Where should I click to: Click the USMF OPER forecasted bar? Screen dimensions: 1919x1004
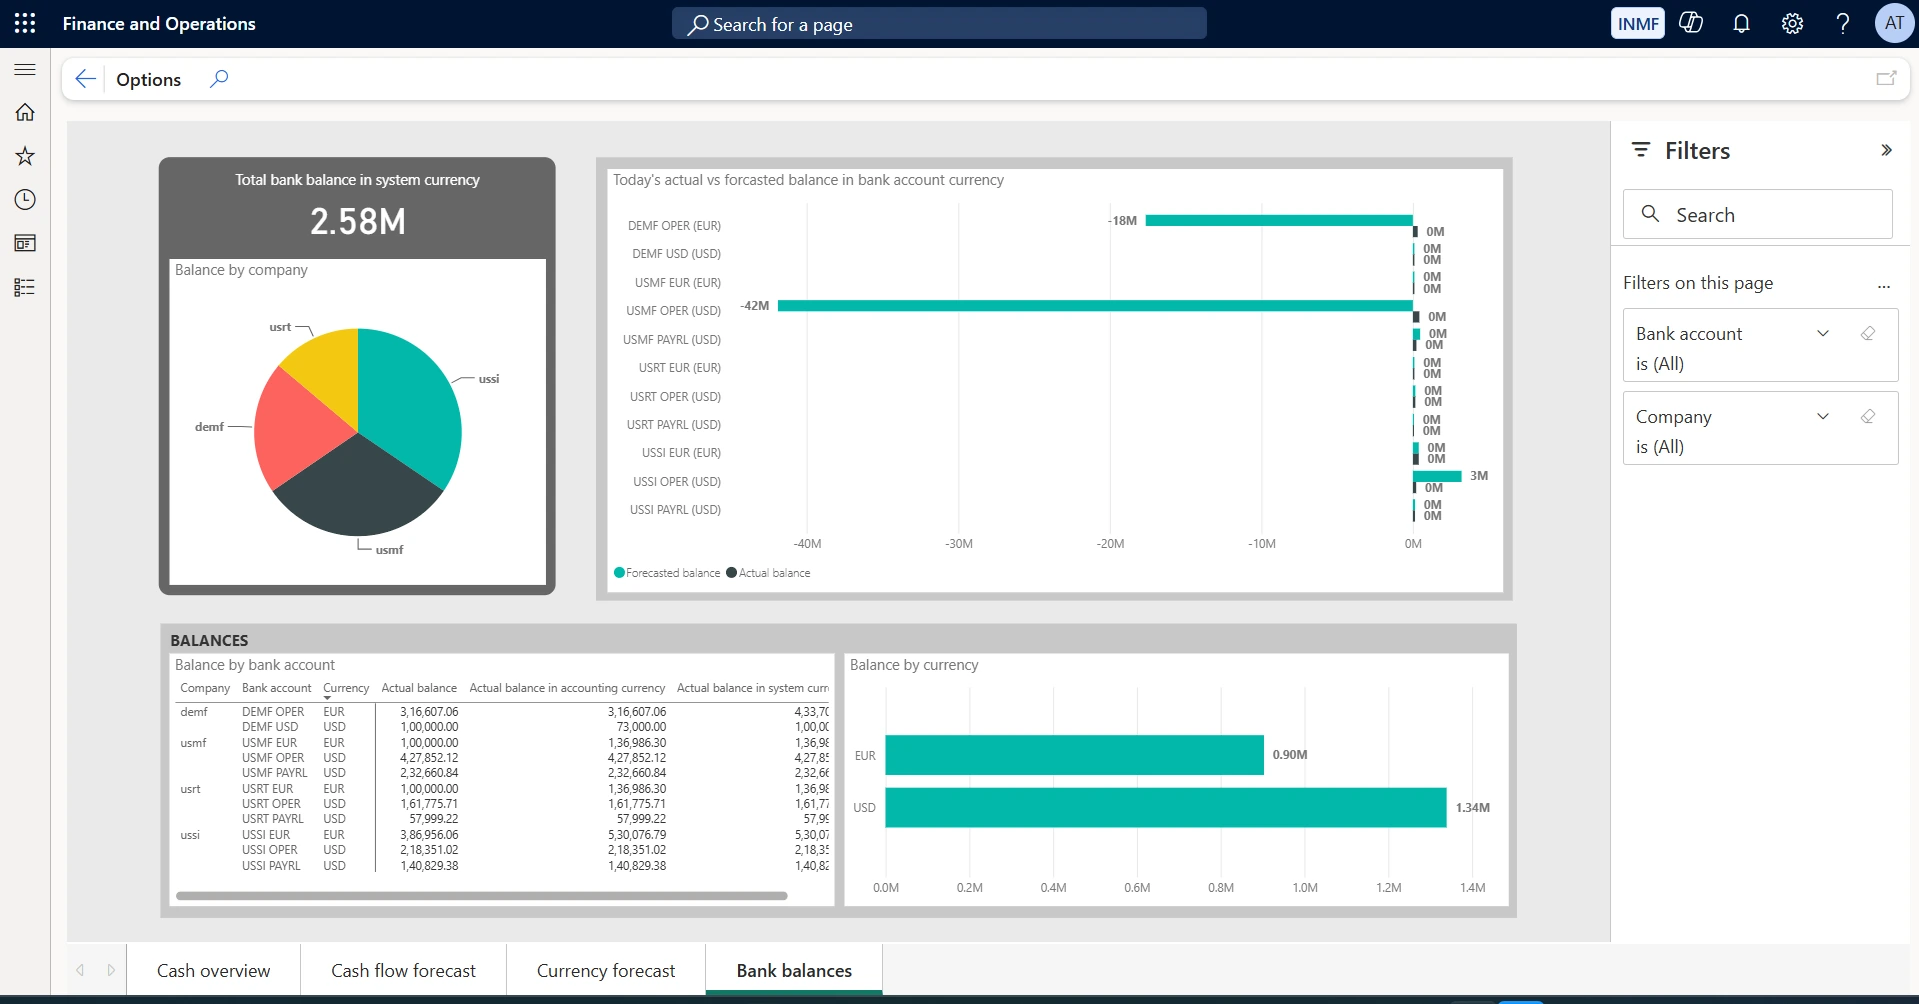tap(1095, 305)
